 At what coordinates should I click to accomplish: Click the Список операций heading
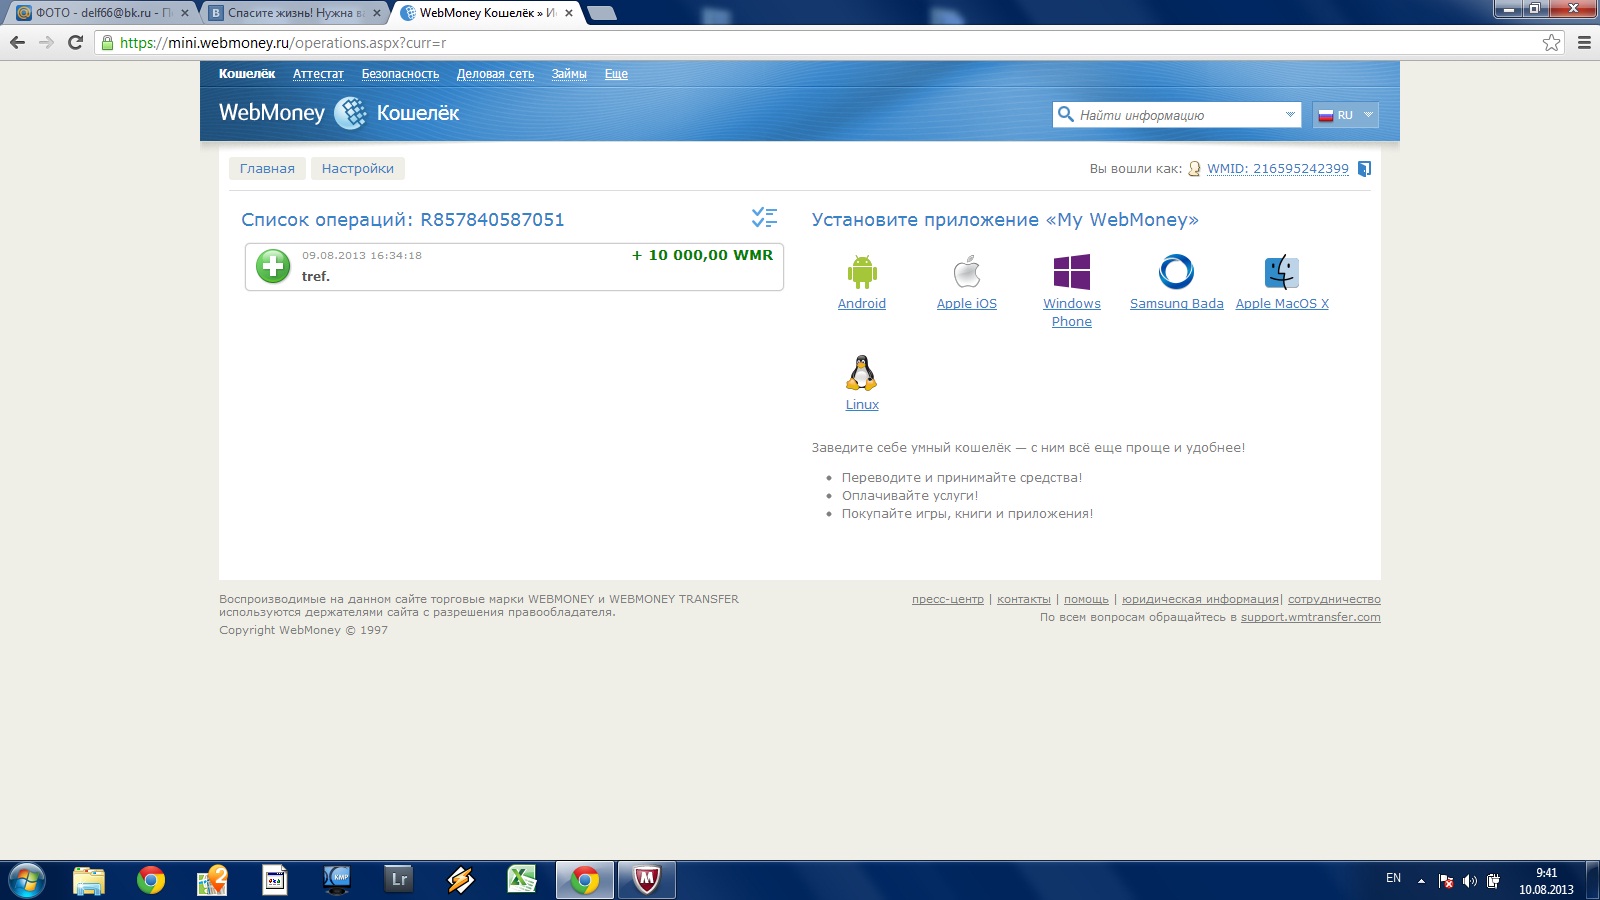pyautogui.click(x=403, y=220)
